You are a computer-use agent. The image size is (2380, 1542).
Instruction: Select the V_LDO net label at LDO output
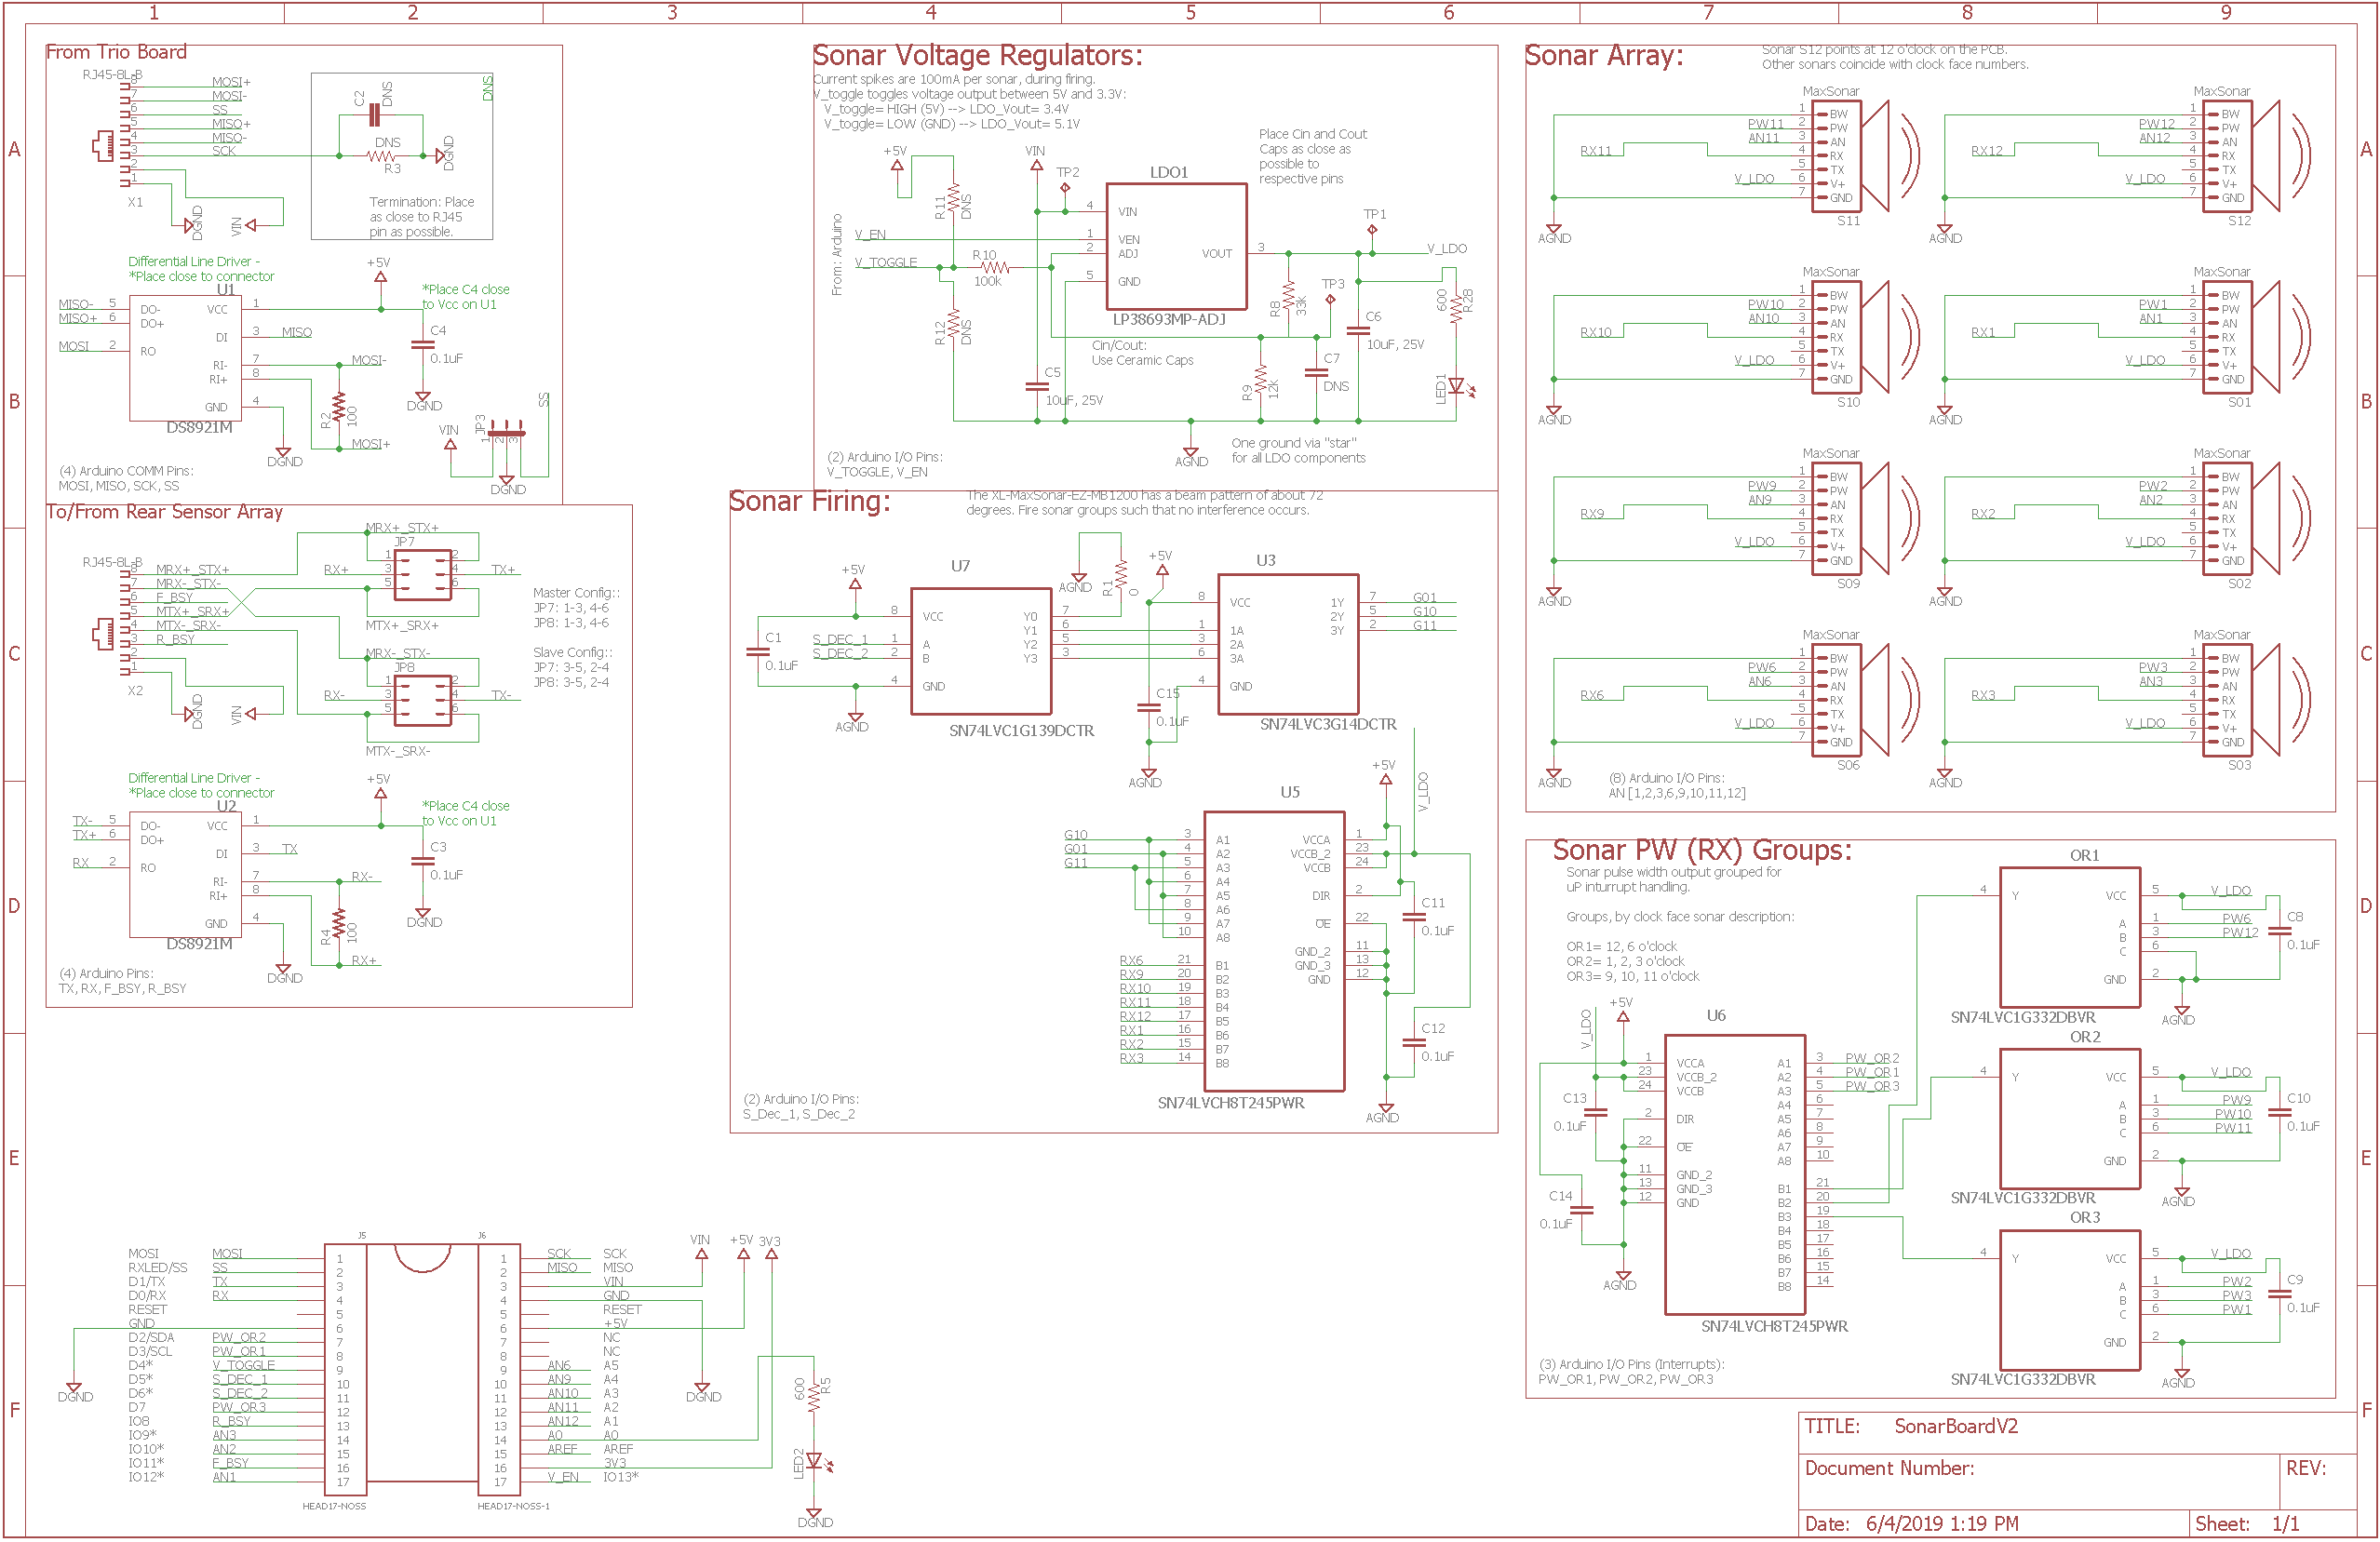pos(1447,248)
